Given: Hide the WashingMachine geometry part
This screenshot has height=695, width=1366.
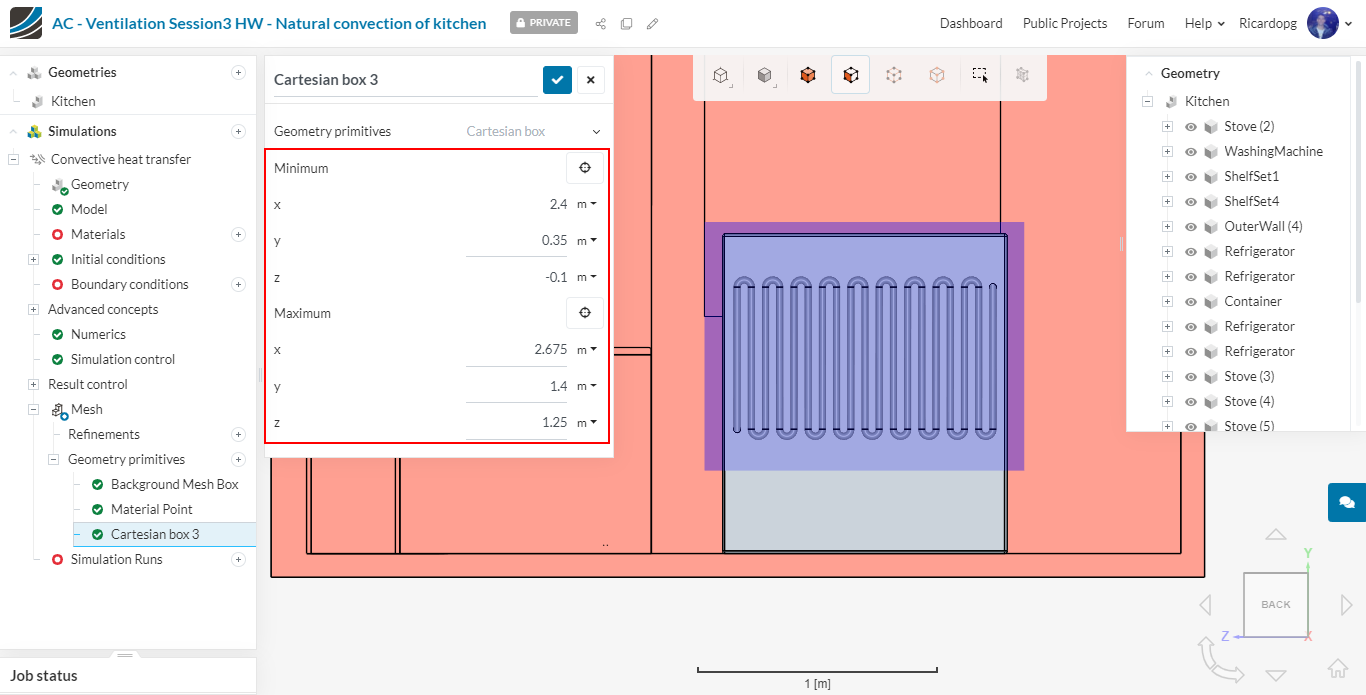Looking at the screenshot, I should (1190, 152).
